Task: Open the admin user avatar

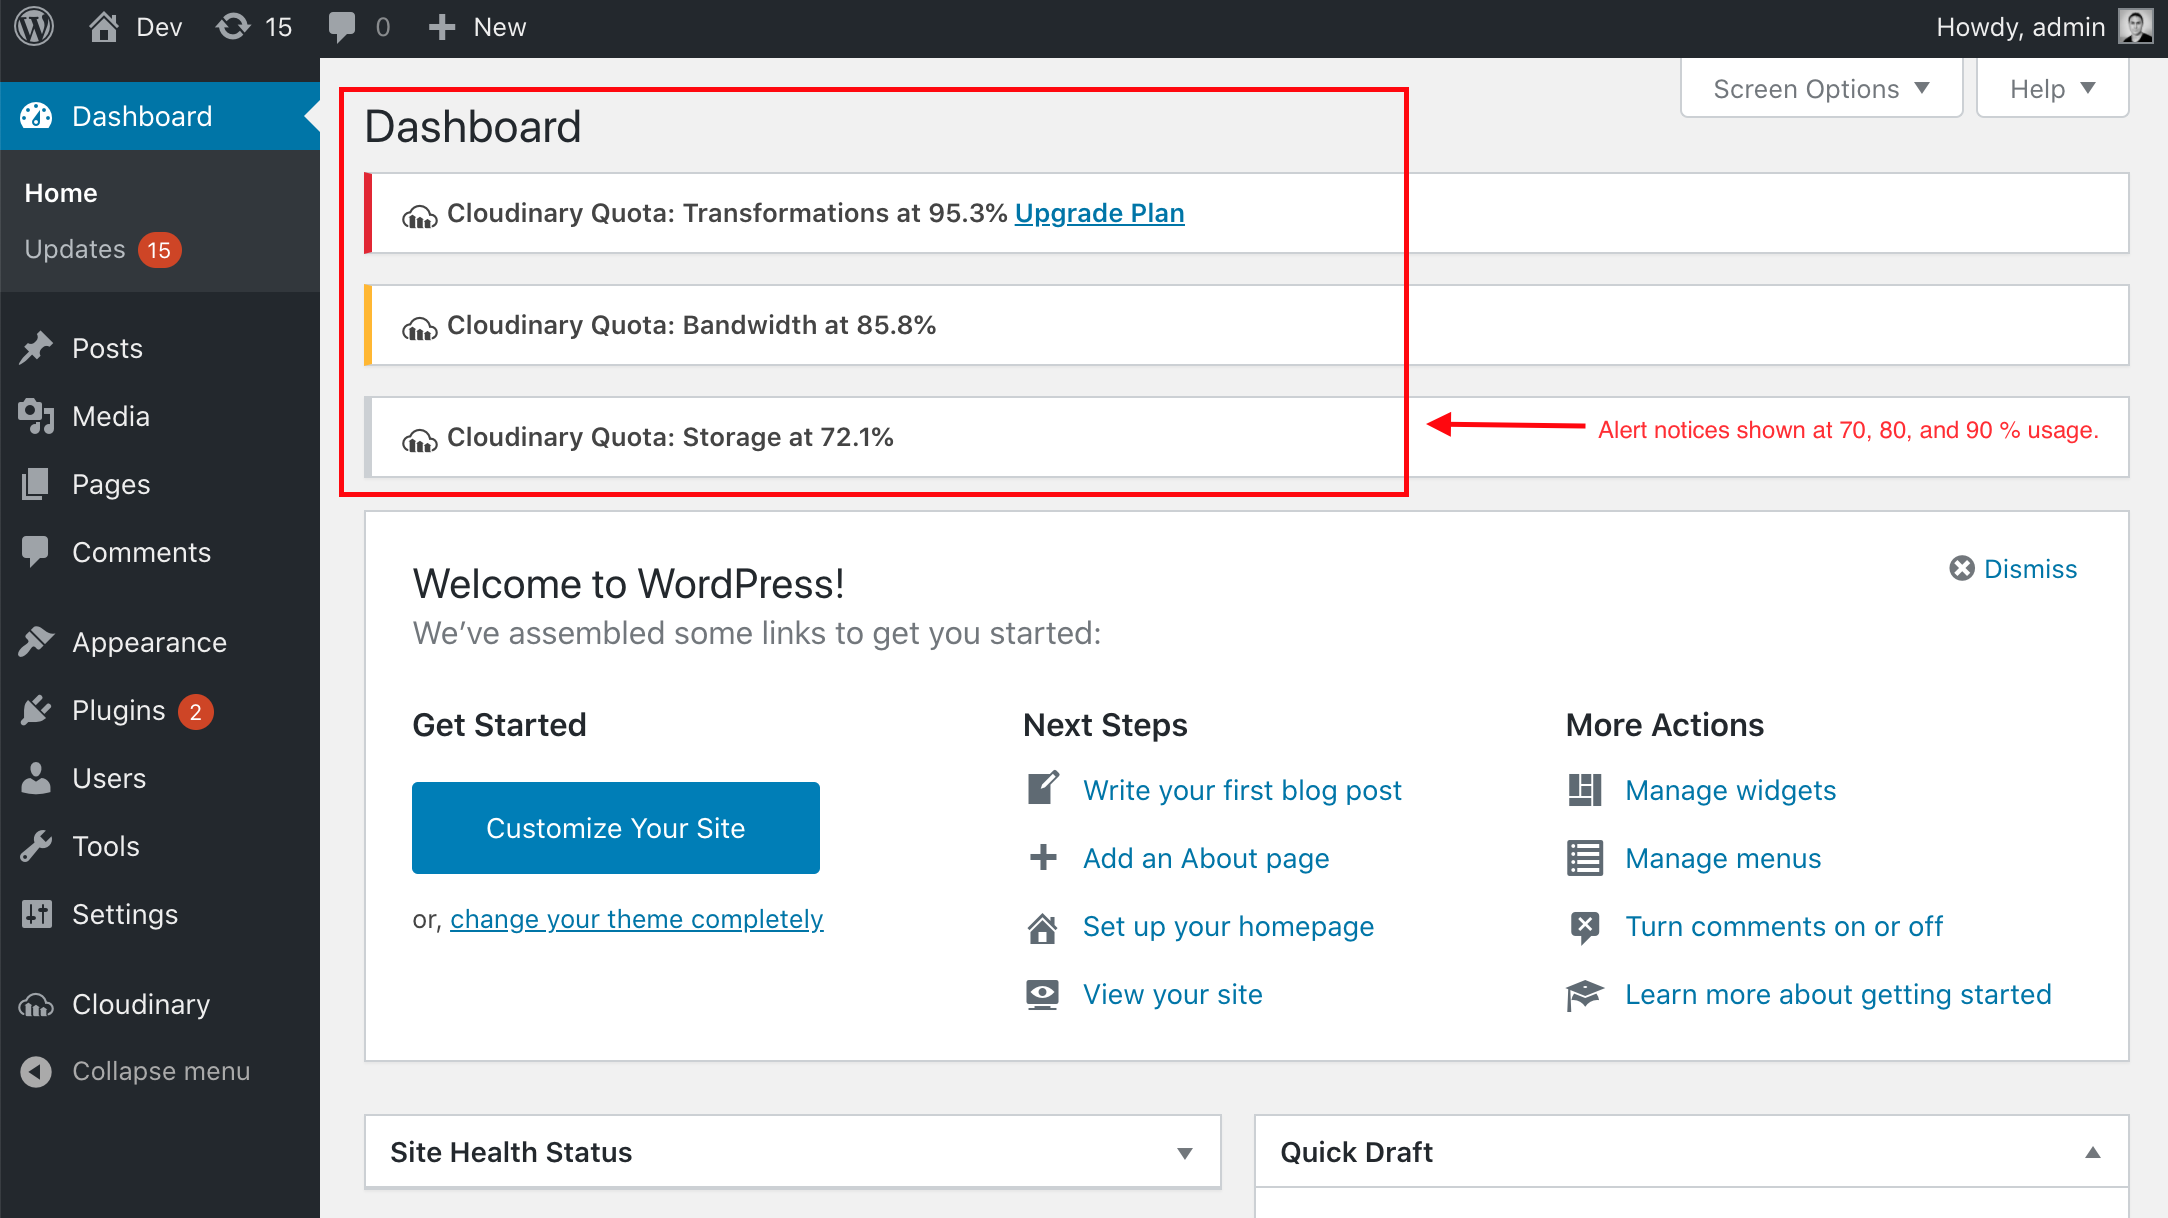Action: (2136, 27)
